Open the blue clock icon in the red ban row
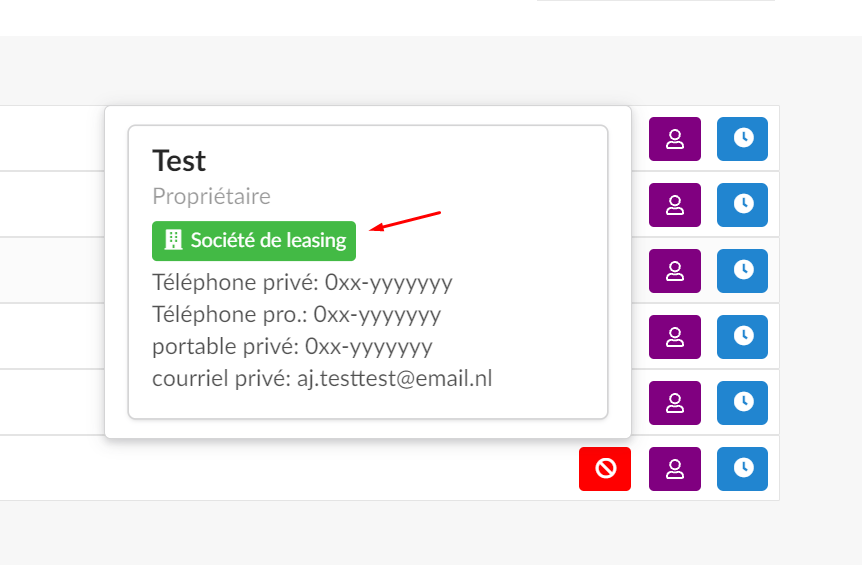 (x=742, y=469)
